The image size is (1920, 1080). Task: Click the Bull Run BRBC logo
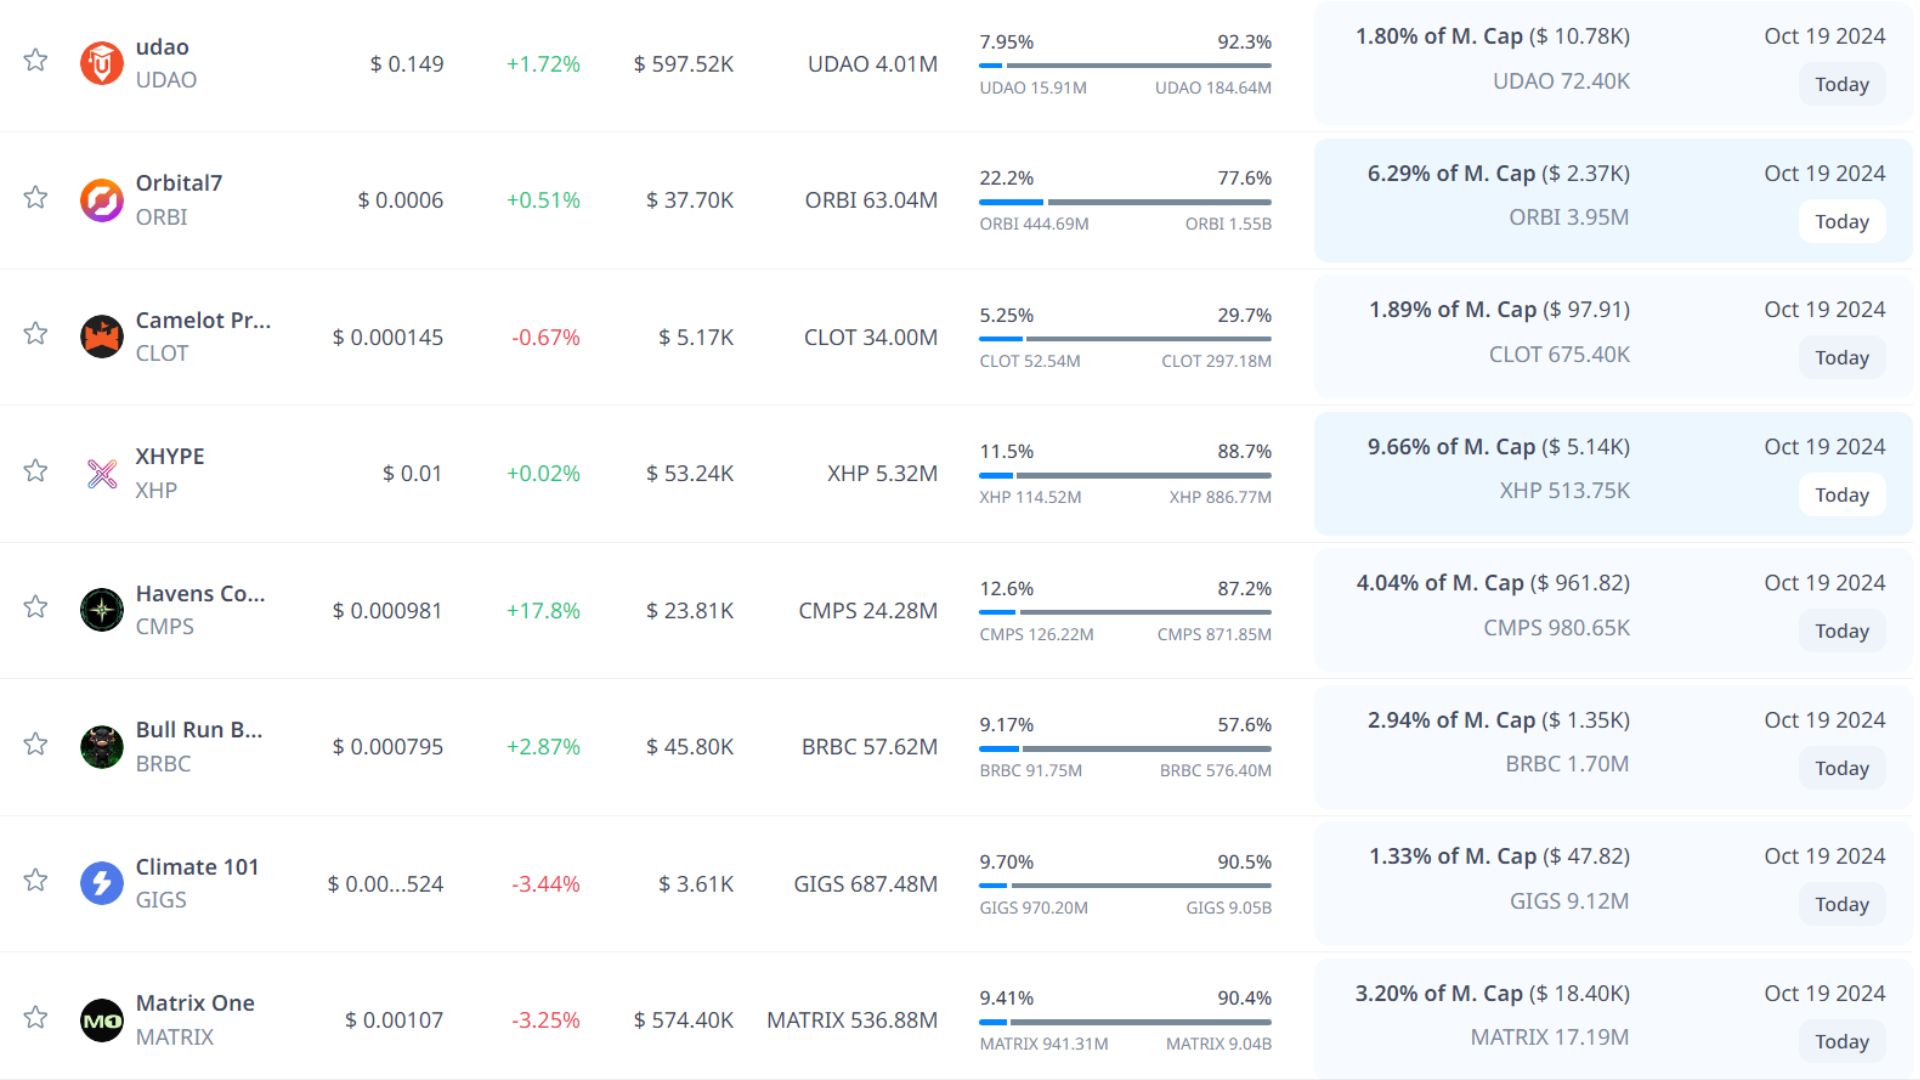tap(101, 747)
